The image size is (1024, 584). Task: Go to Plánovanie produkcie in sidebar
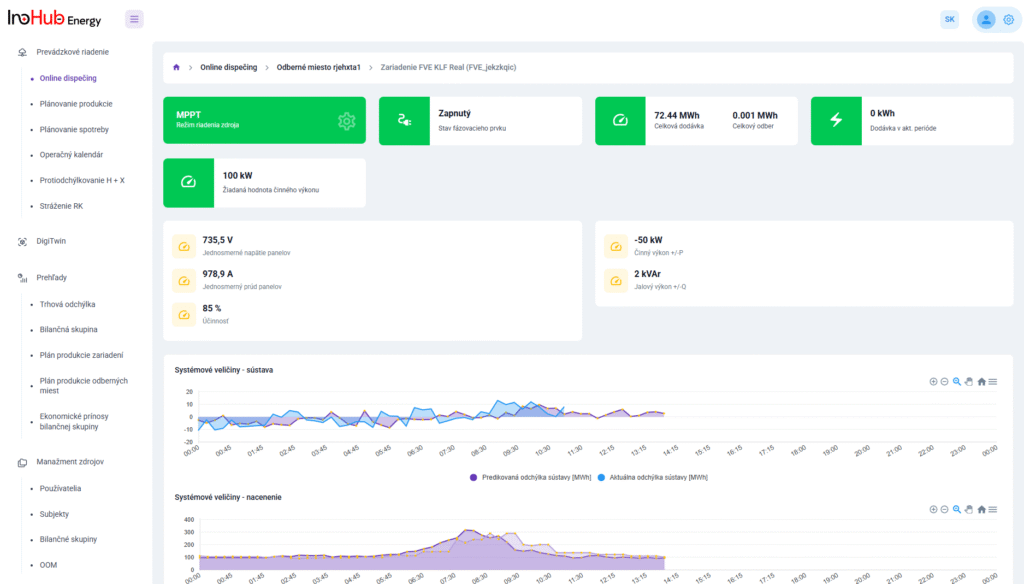pyautogui.click(x=76, y=103)
